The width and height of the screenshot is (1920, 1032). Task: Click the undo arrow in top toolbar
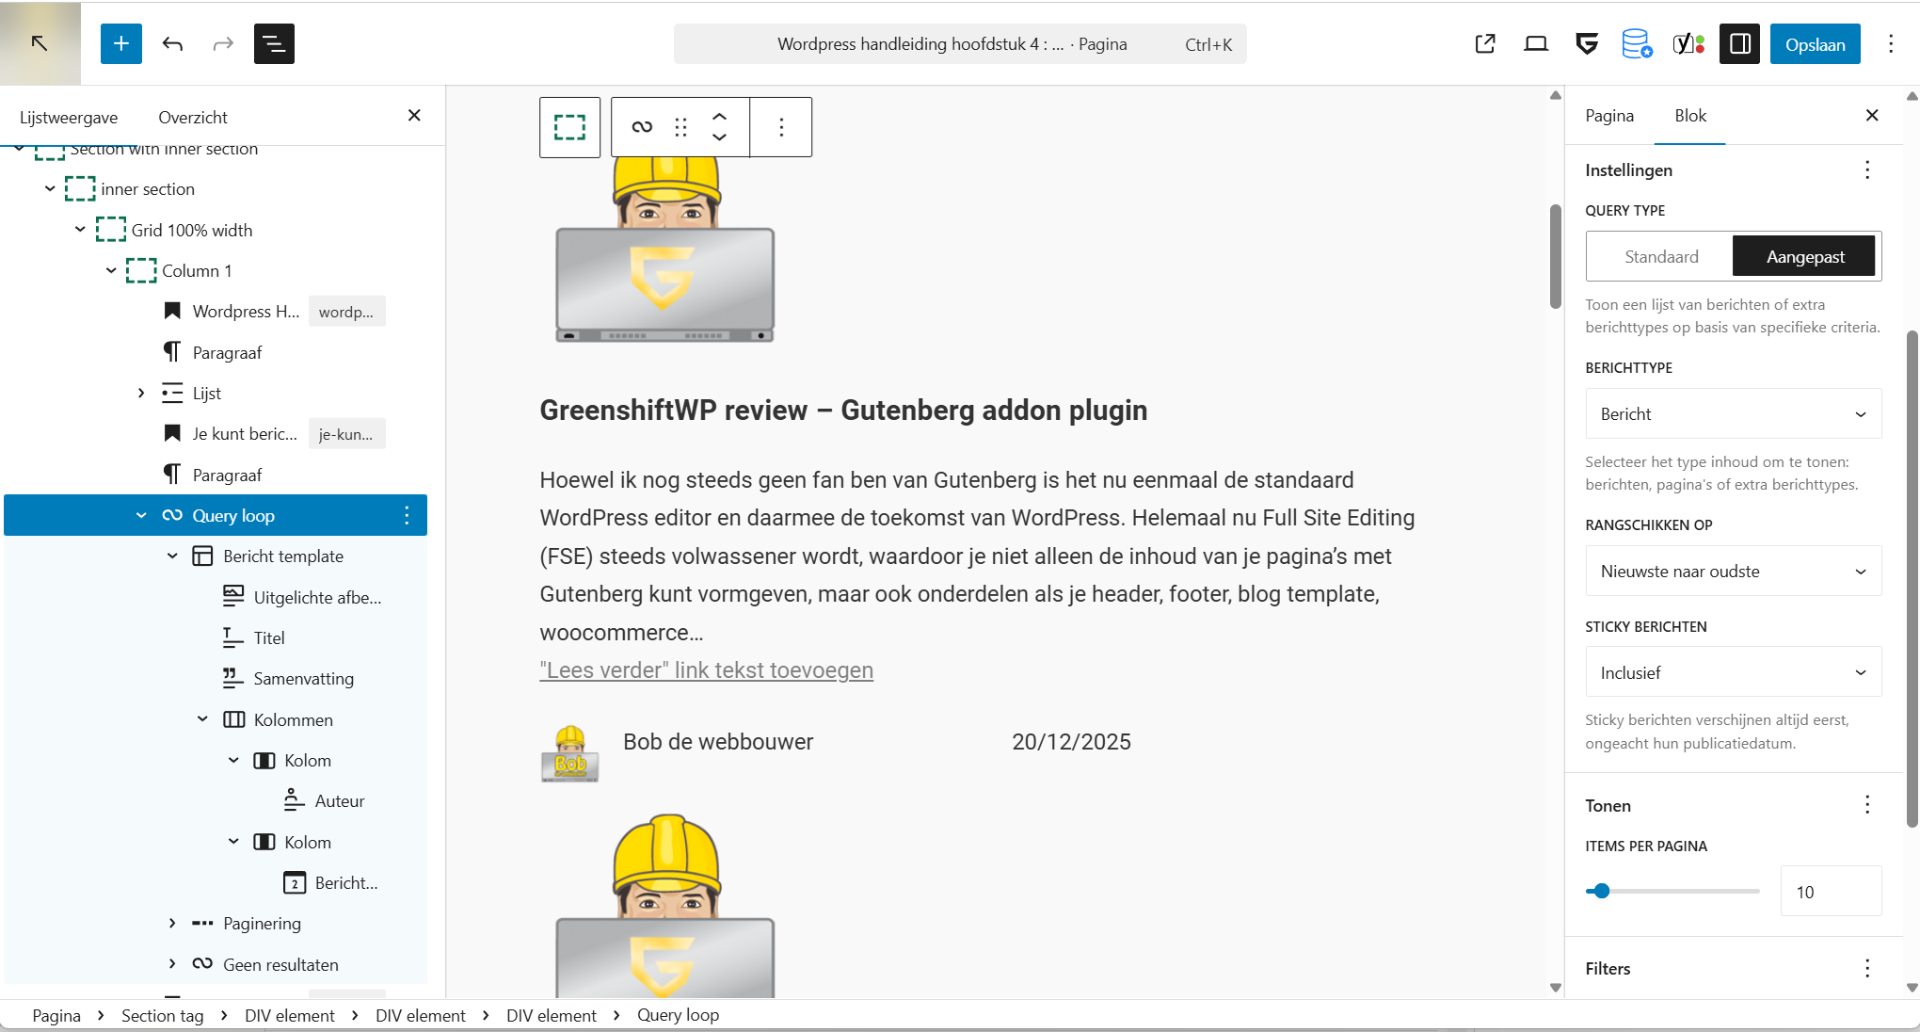click(x=173, y=44)
